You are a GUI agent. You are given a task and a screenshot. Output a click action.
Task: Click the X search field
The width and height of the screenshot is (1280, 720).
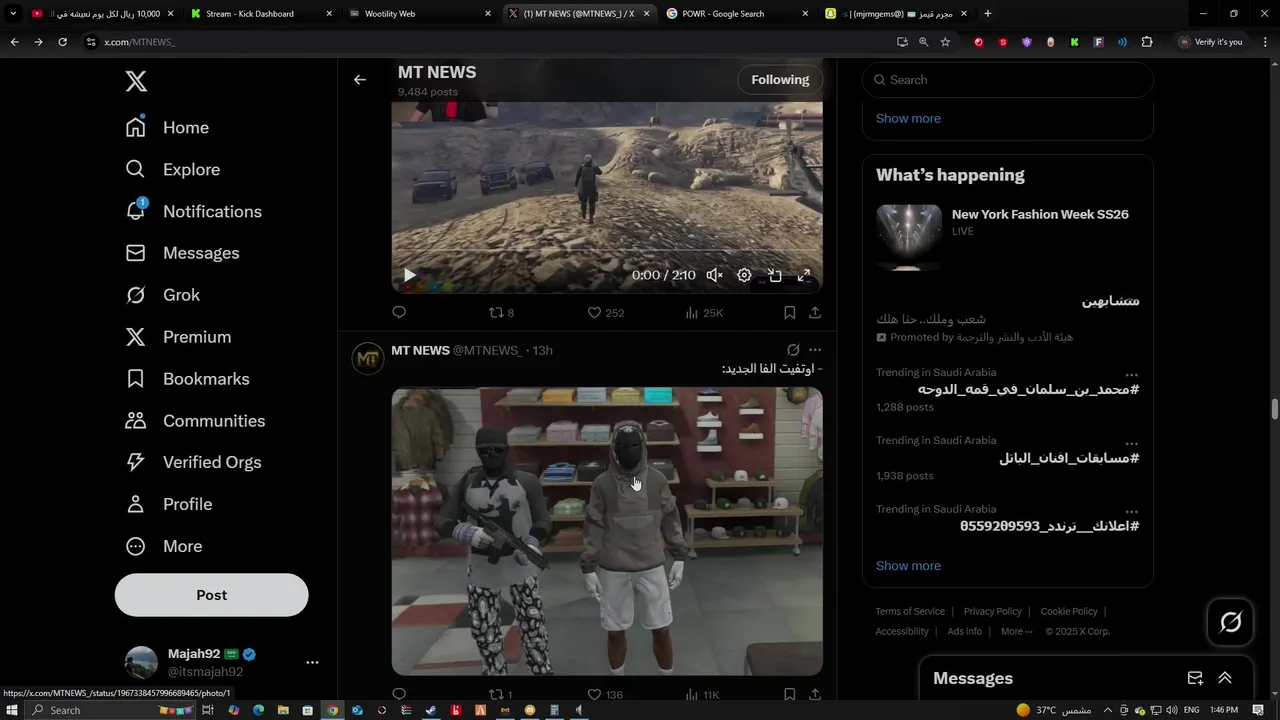[x=1008, y=80]
